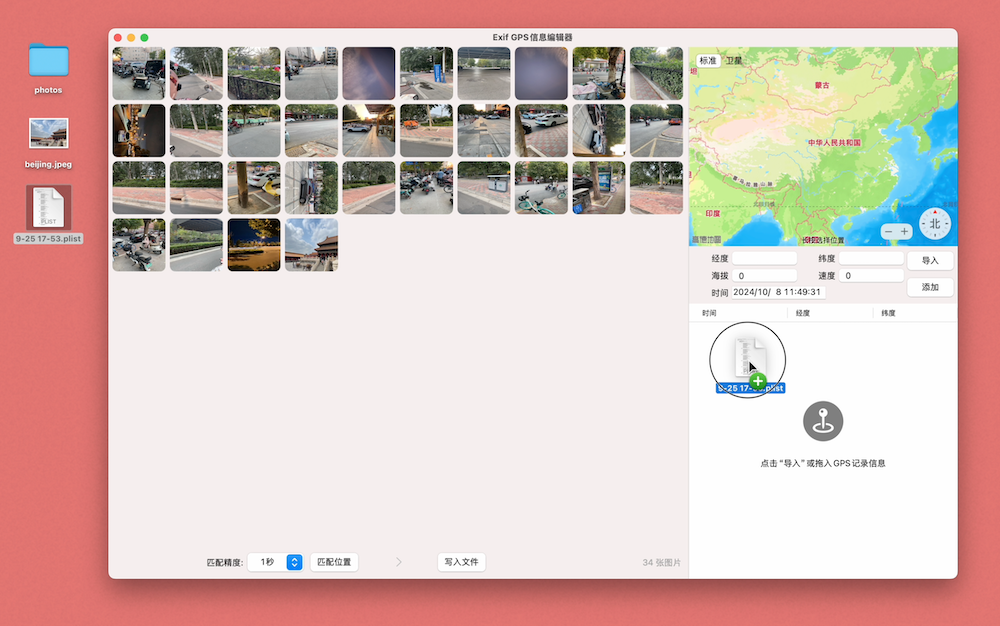Select the Forbidden City photo thumbnail
This screenshot has height=626, width=1000.
(x=311, y=245)
